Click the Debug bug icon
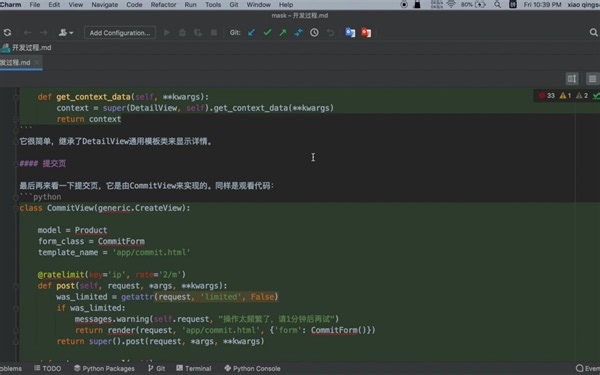 tap(182, 33)
